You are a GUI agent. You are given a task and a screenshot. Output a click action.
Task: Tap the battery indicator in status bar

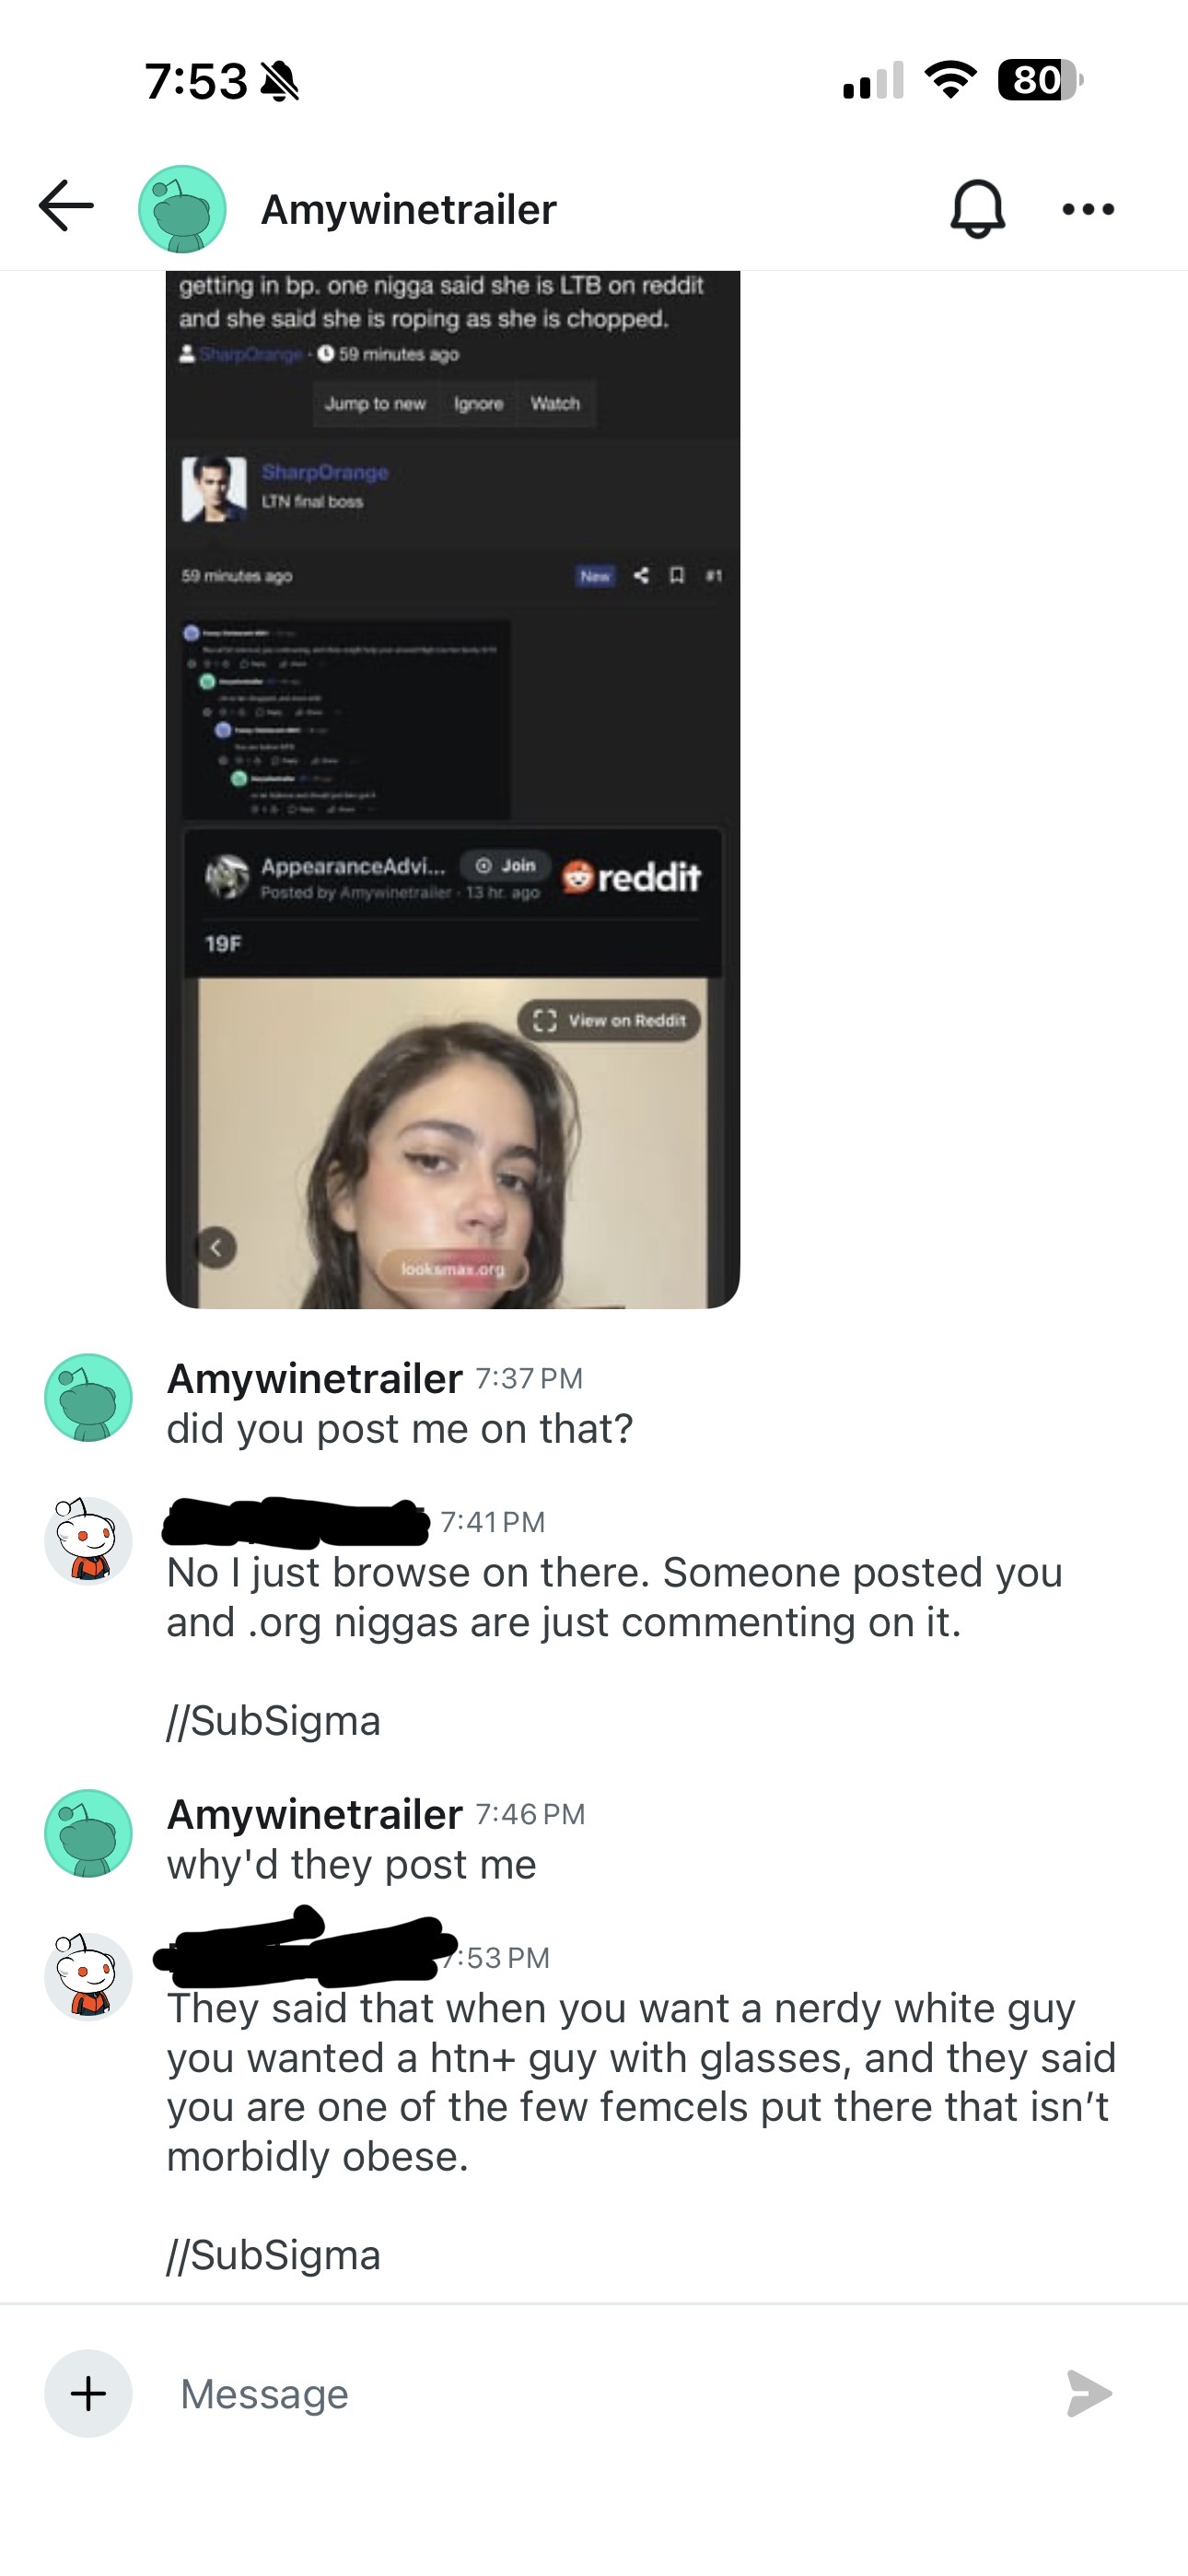tap(1039, 80)
